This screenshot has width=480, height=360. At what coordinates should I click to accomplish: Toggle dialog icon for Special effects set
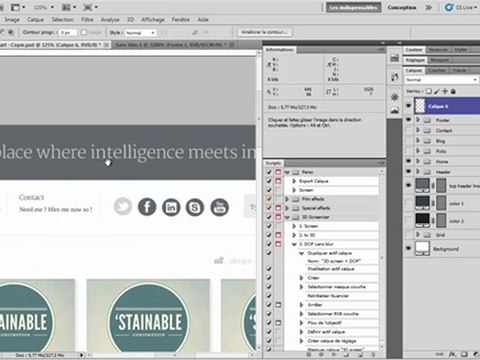pos(278,208)
